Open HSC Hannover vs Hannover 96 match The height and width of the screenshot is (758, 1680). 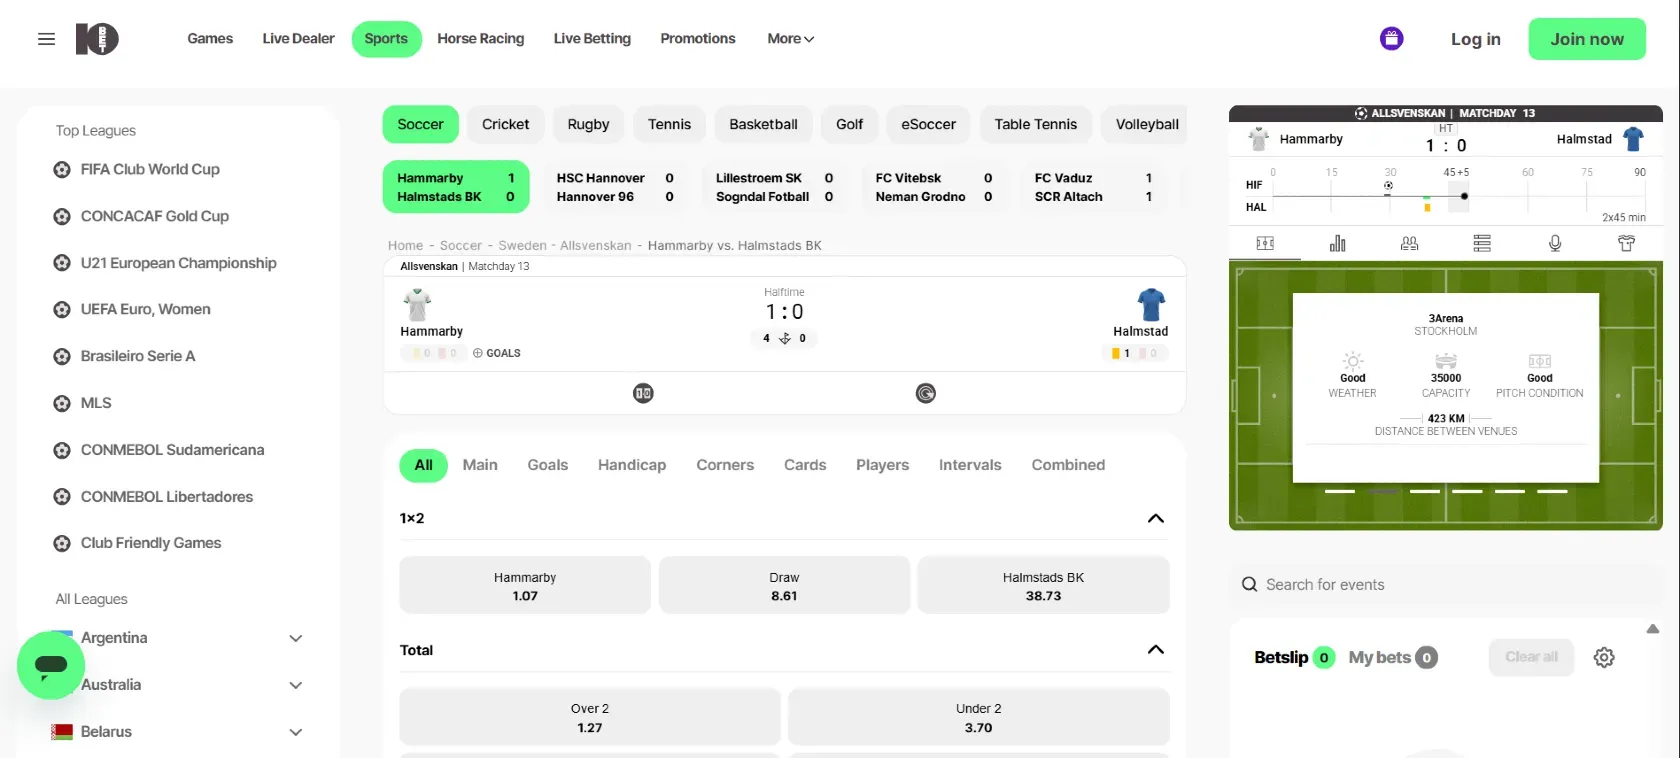pos(616,187)
